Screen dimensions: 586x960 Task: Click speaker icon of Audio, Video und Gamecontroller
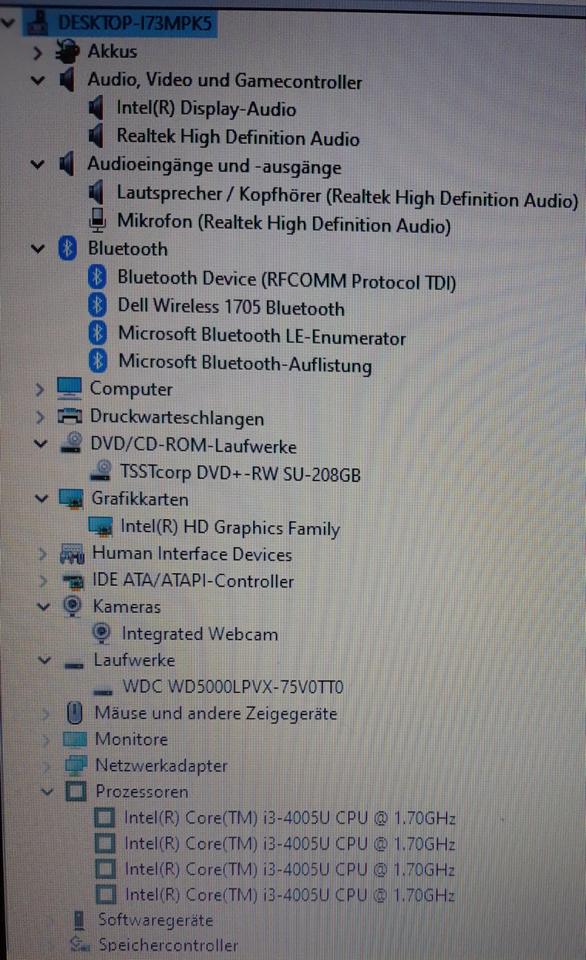67,80
